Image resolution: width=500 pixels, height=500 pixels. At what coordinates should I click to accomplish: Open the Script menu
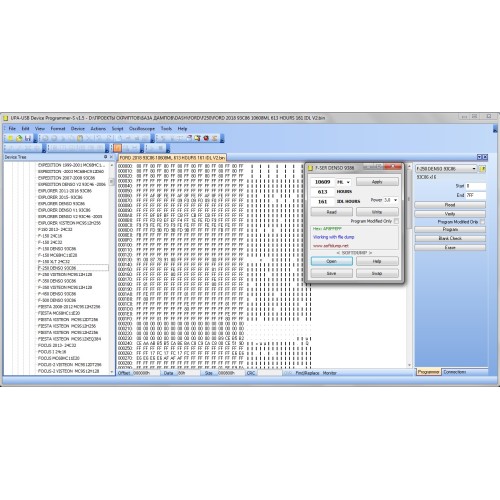click(117, 129)
